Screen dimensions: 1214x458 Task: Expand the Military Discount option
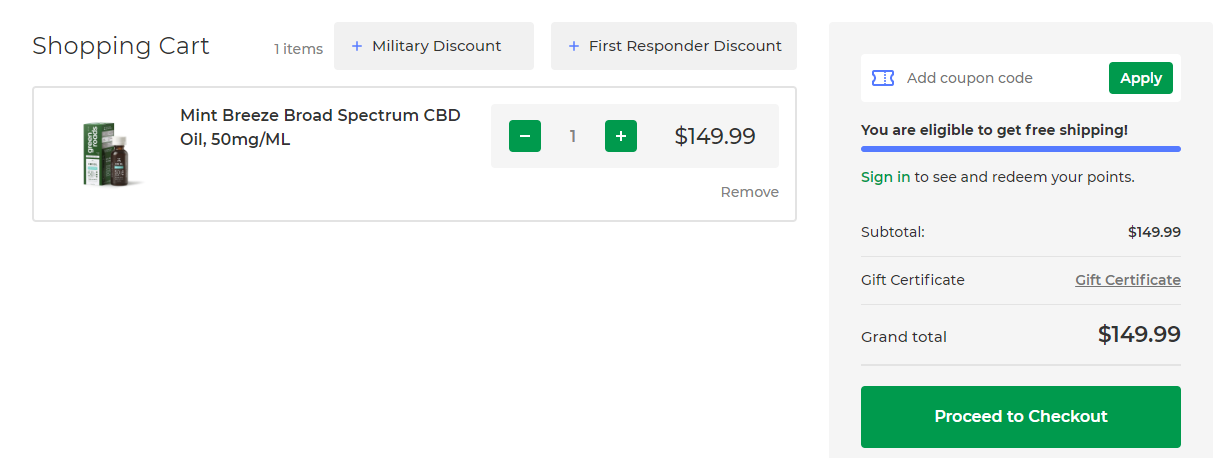pyautogui.click(x=434, y=46)
